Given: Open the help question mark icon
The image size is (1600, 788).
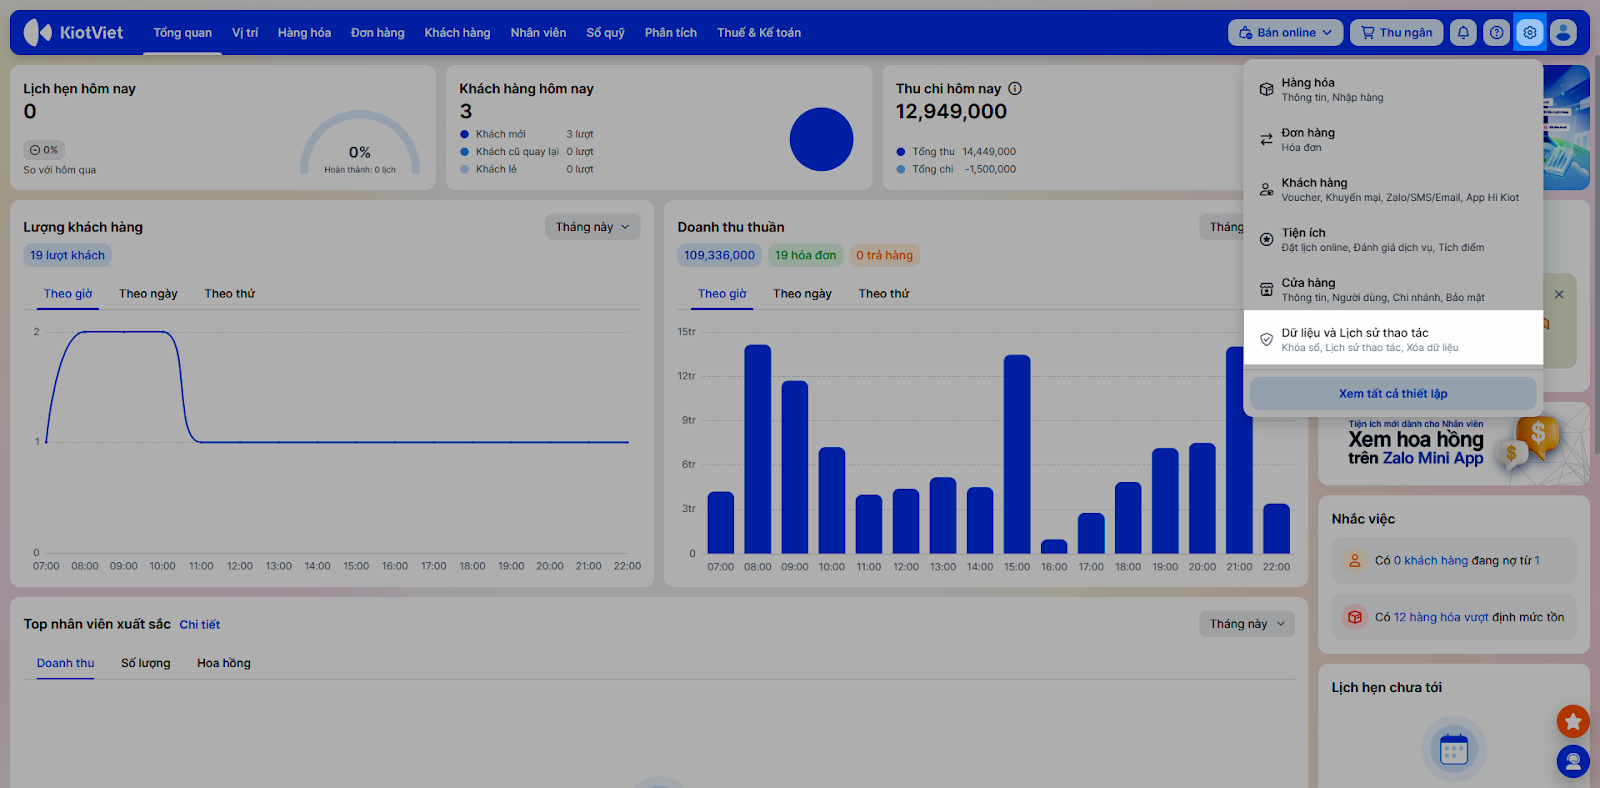Looking at the screenshot, I should click(x=1496, y=32).
